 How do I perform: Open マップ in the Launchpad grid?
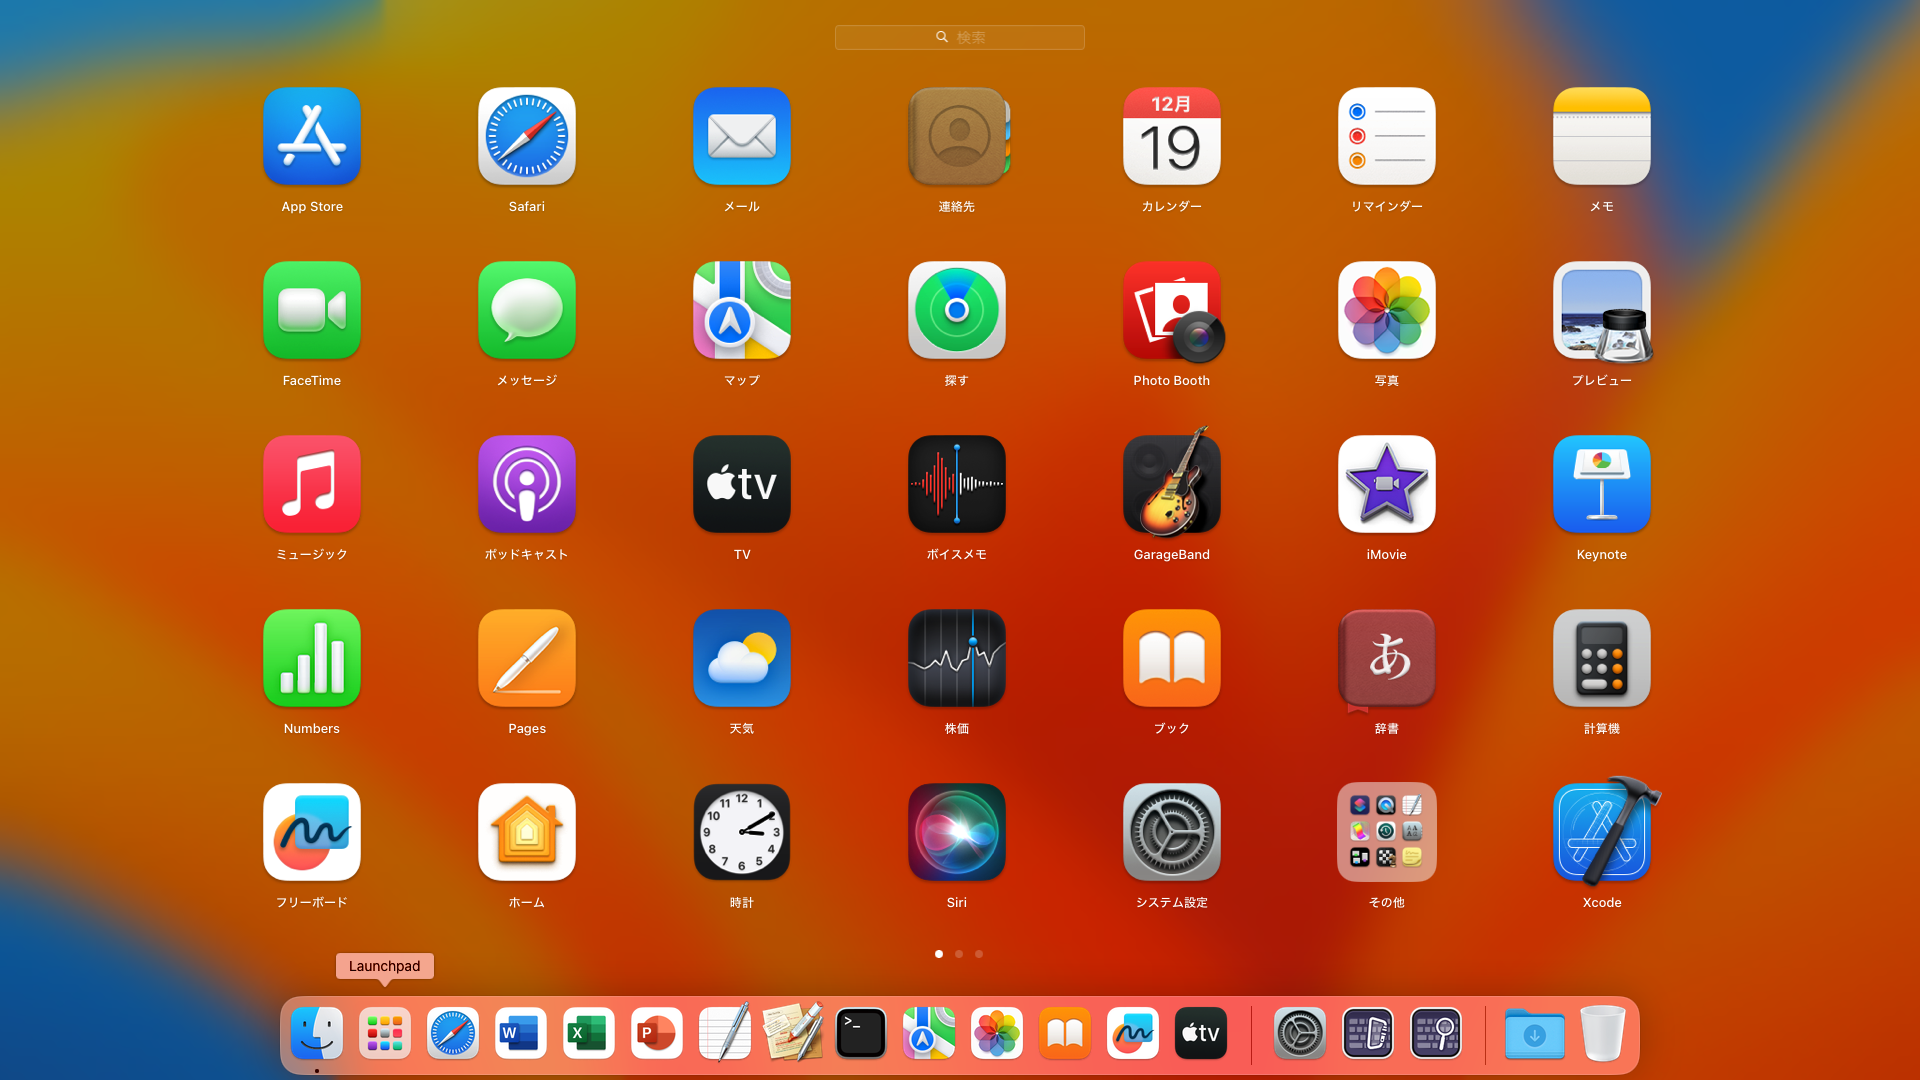[742, 310]
